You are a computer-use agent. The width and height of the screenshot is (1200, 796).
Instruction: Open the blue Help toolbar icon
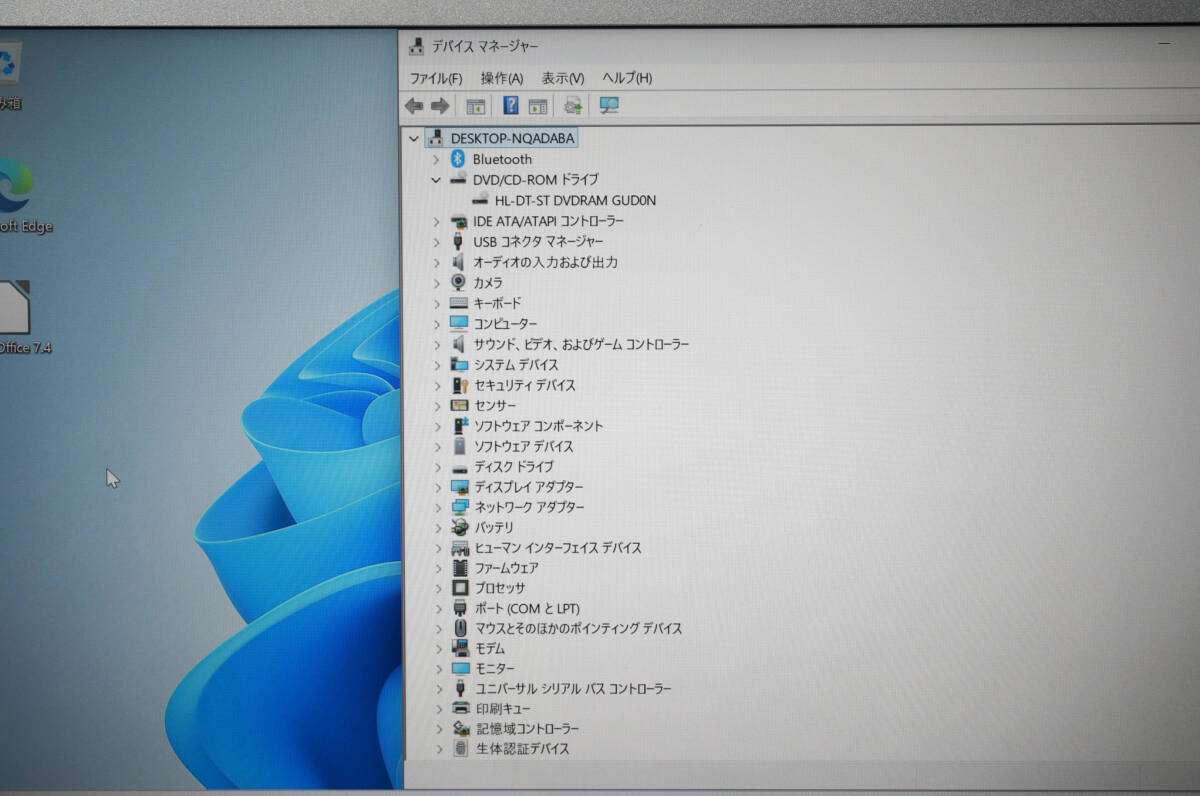coord(510,105)
